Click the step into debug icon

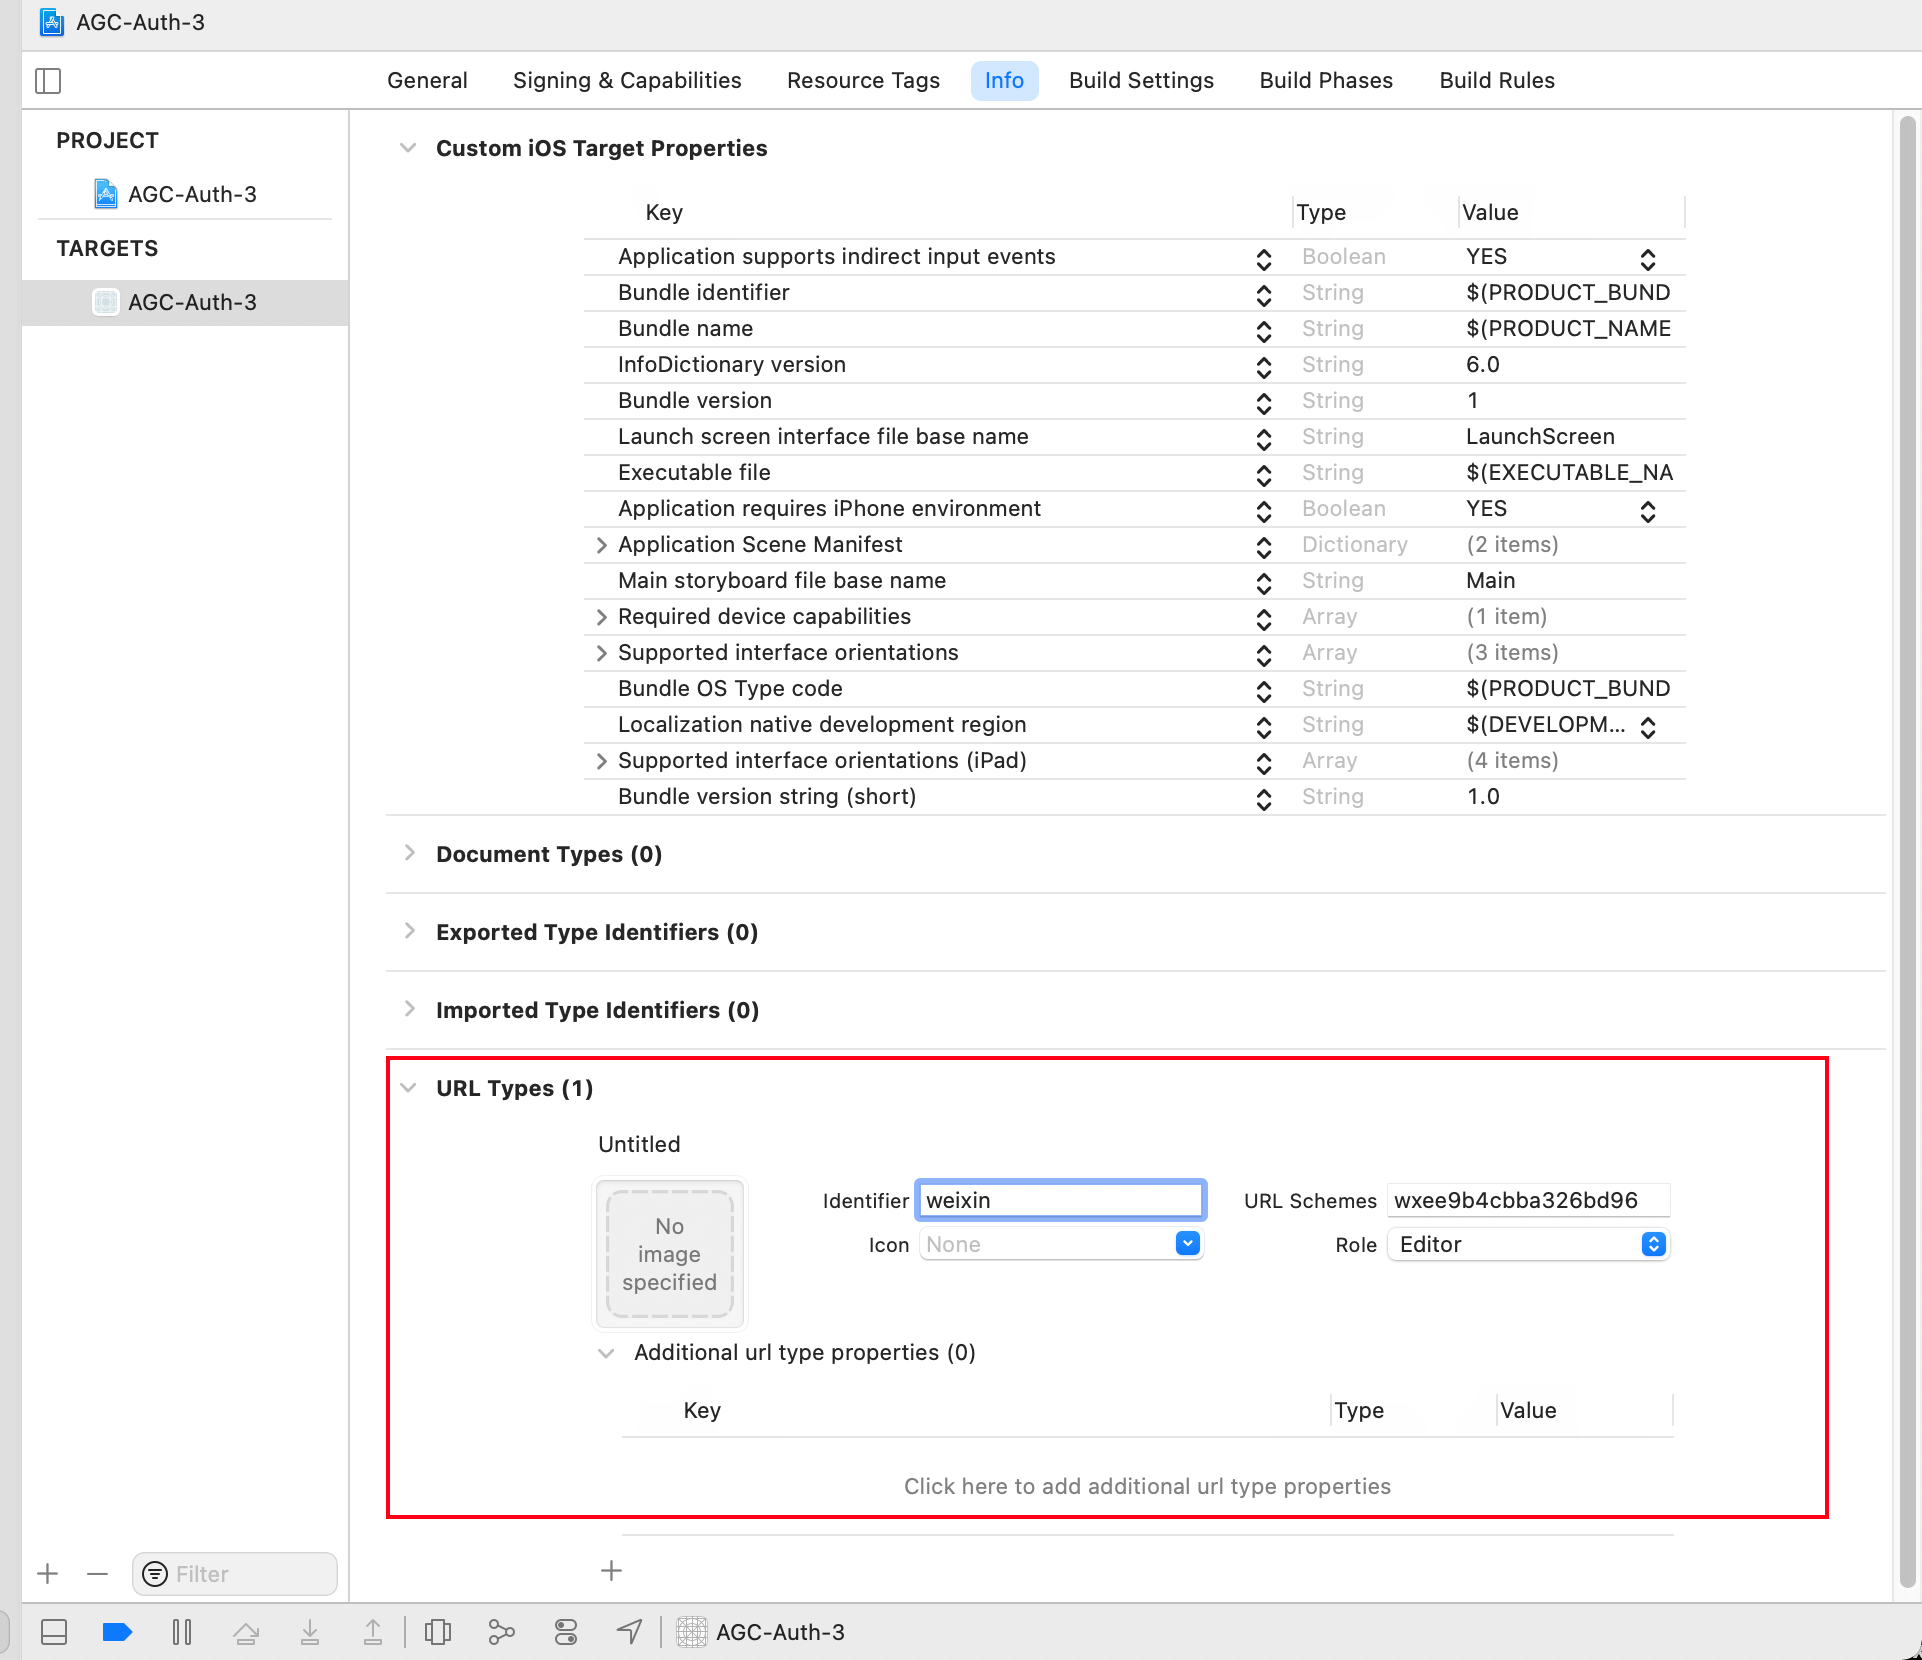310,1632
